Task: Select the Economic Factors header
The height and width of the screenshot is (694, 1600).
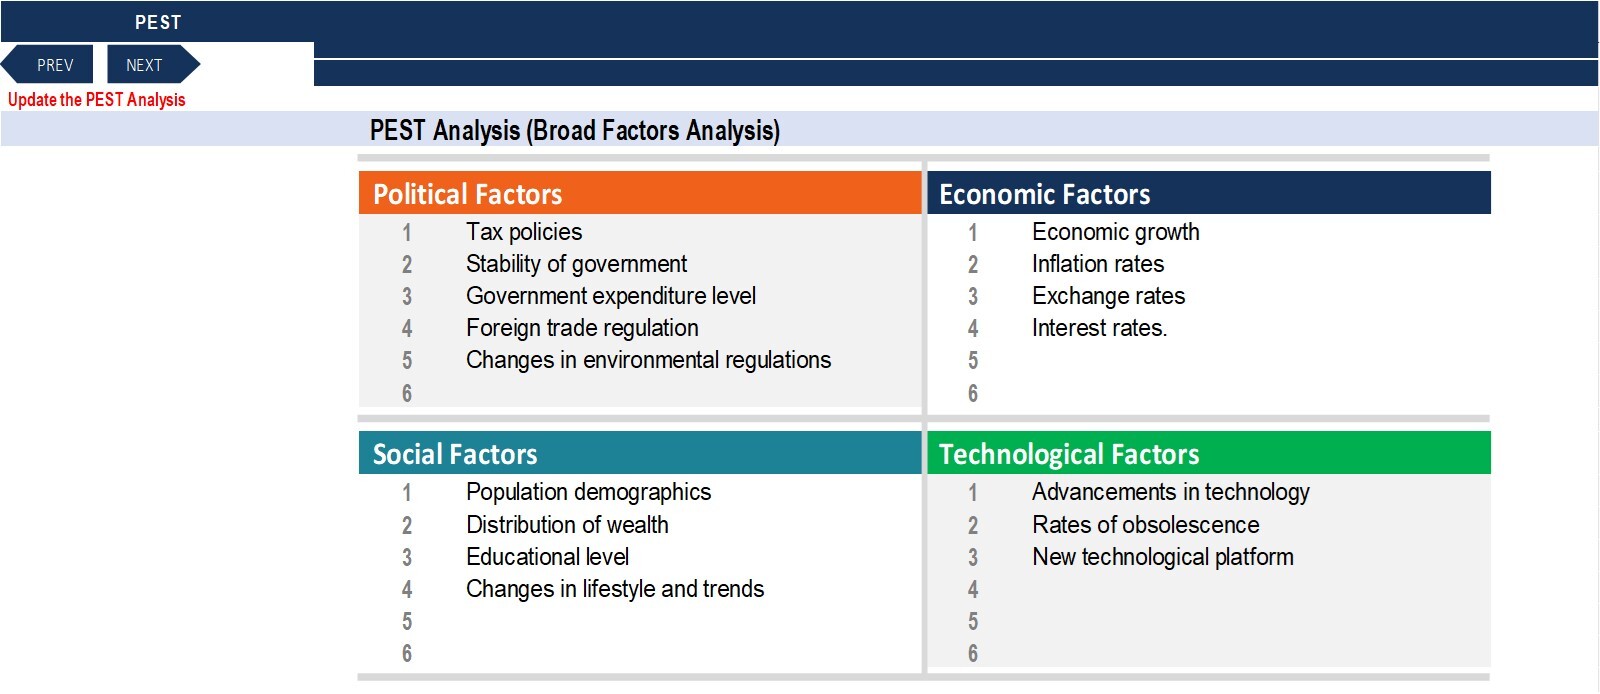Action: pos(1209,193)
